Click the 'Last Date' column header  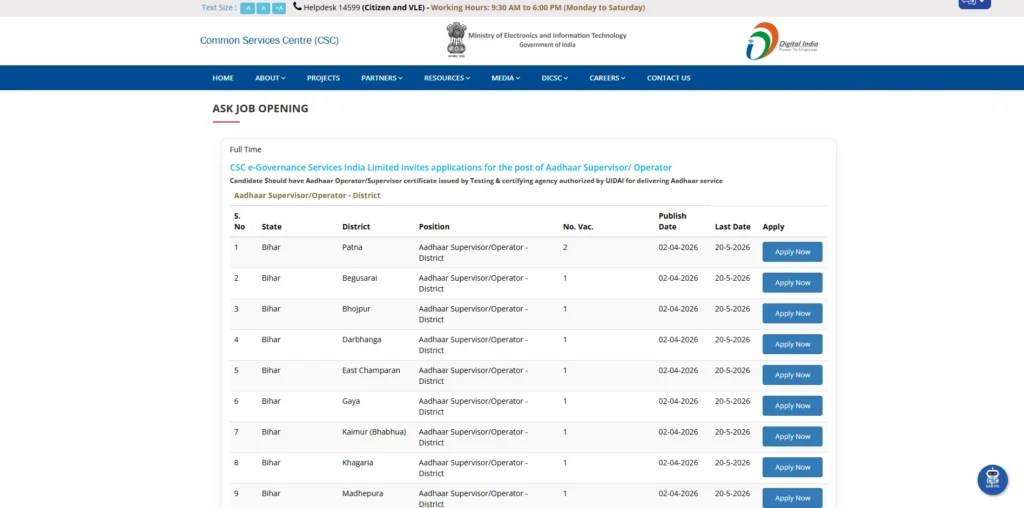click(x=733, y=227)
